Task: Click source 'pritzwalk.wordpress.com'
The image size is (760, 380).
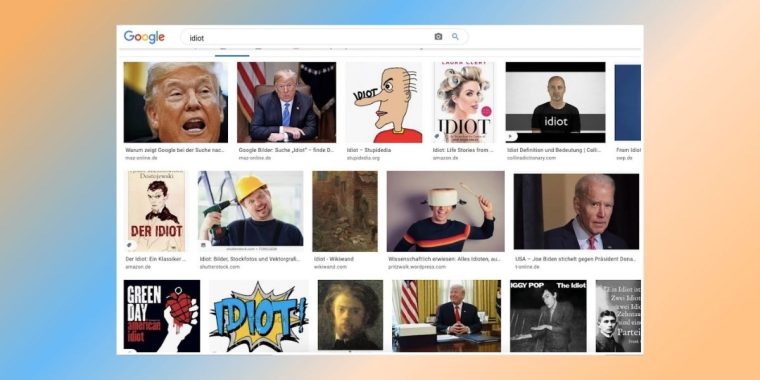Action: pos(417,267)
